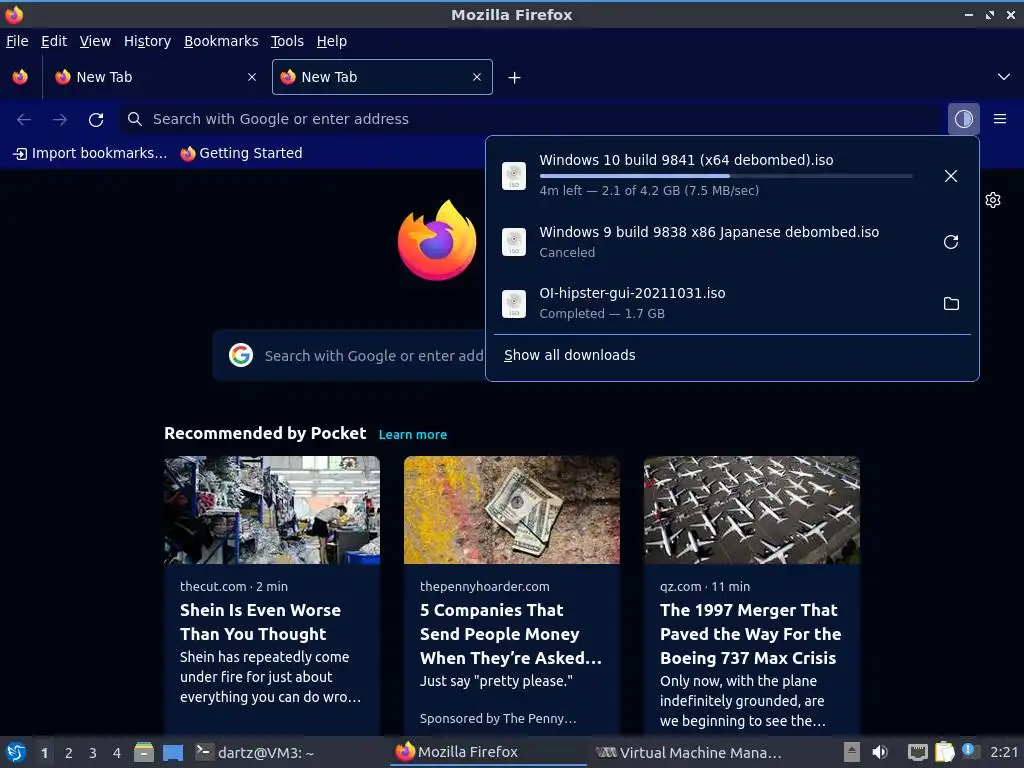The image size is (1024, 768).
Task: Open the hamburger application menu
Action: [999, 119]
